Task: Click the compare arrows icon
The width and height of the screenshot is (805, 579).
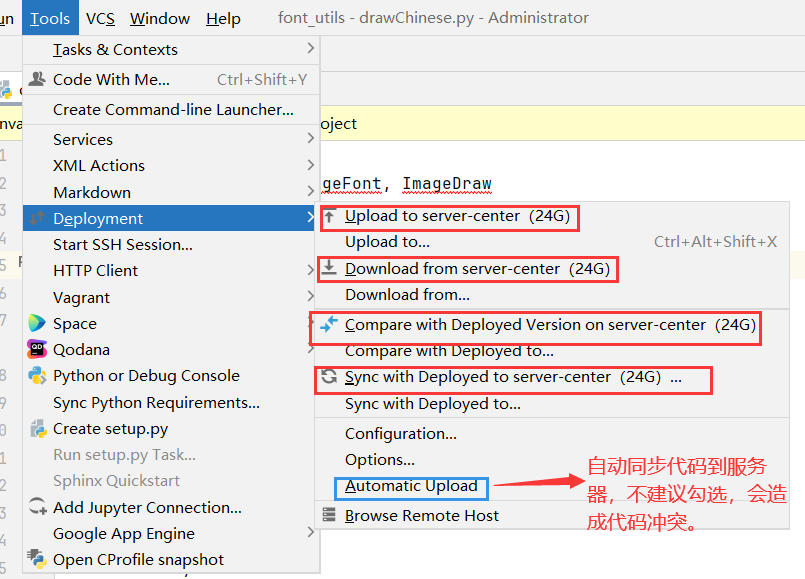Action: [x=329, y=324]
